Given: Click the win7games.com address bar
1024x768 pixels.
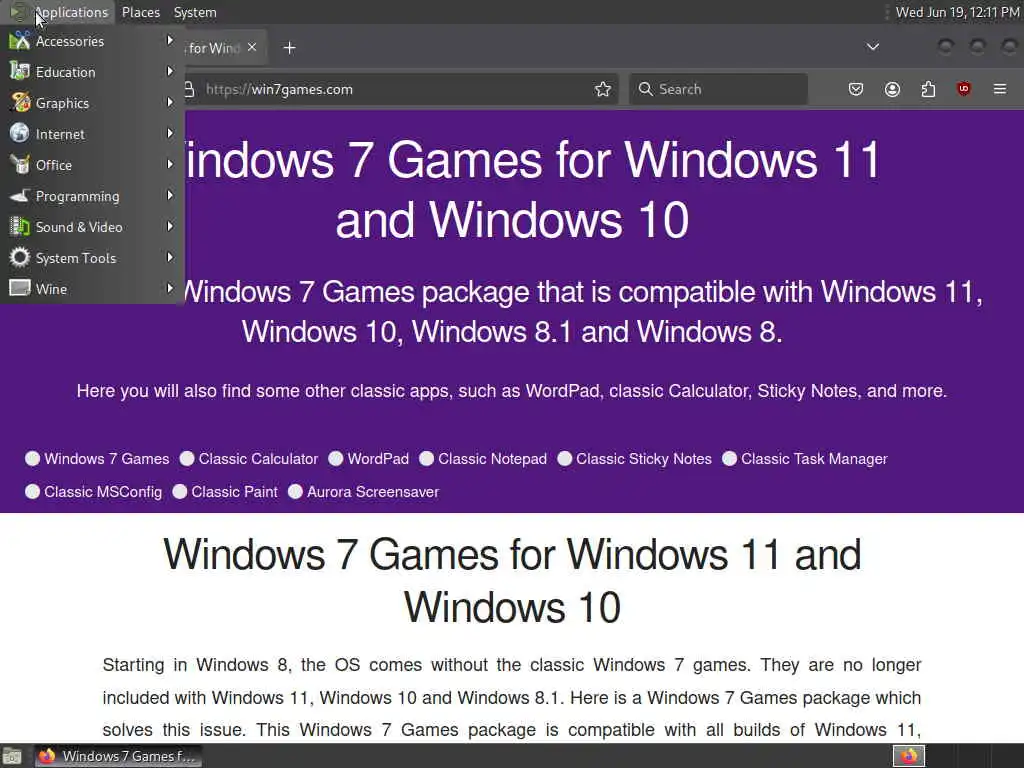Looking at the screenshot, I should 398,89.
